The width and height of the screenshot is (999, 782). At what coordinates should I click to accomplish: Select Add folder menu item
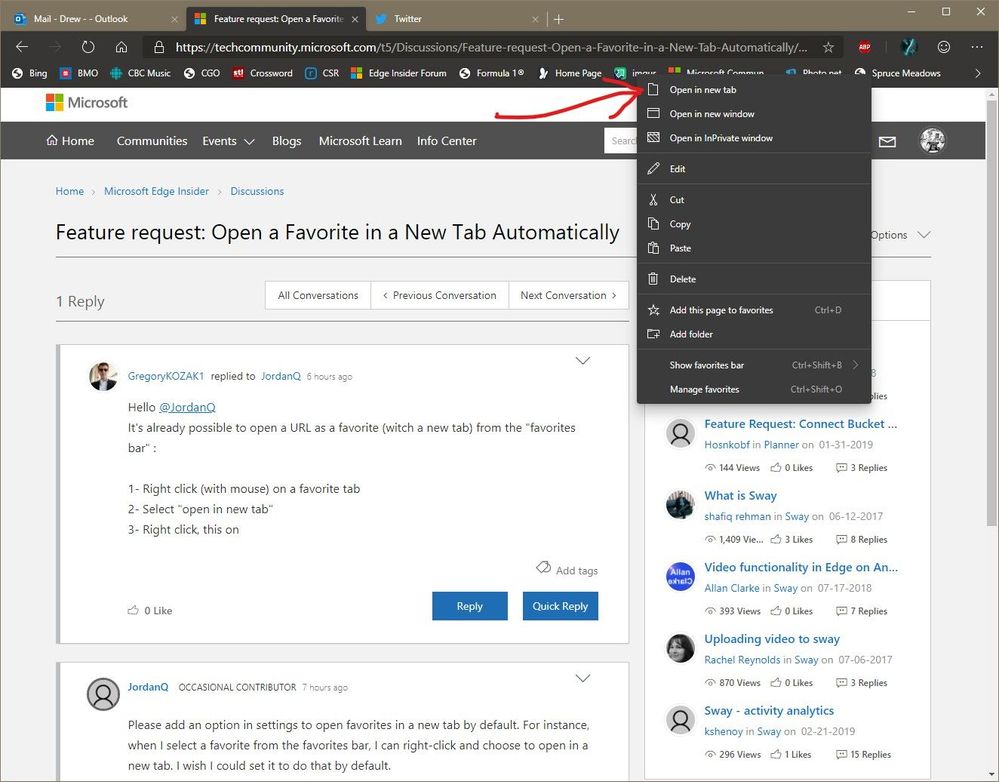pos(754,335)
